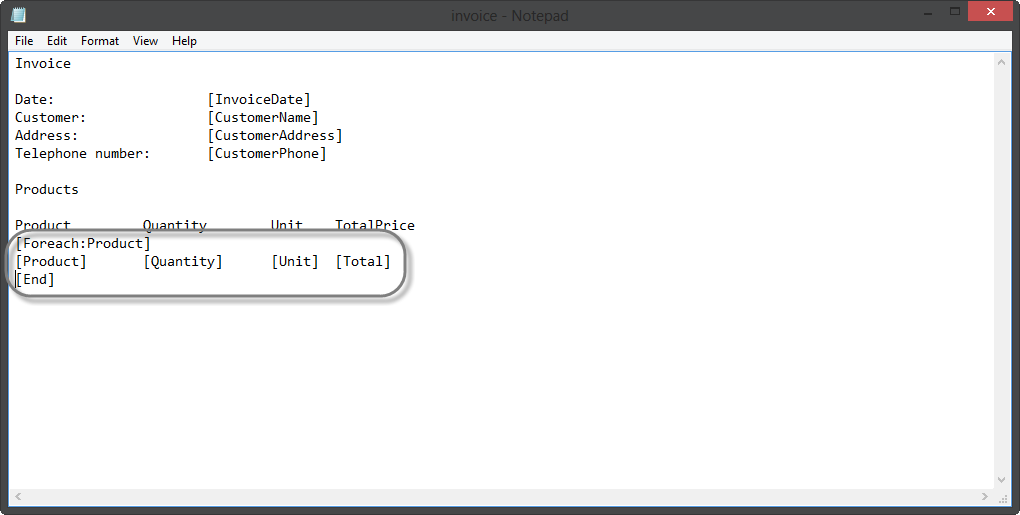Click the [InvoiceDate] placeholder
The image size is (1020, 515).
259,99
